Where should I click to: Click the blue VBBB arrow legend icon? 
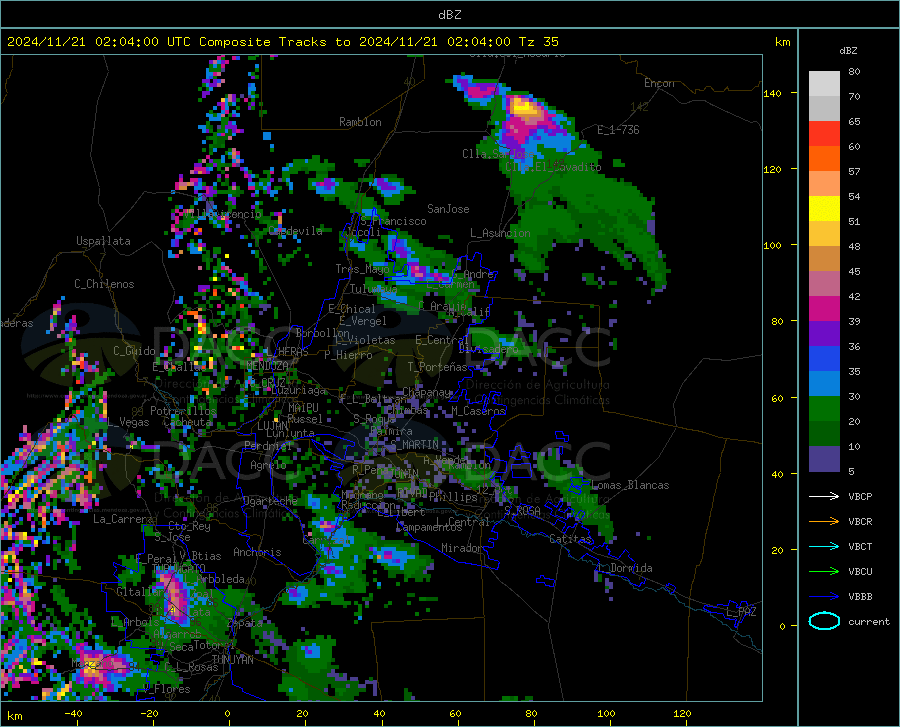click(x=824, y=597)
